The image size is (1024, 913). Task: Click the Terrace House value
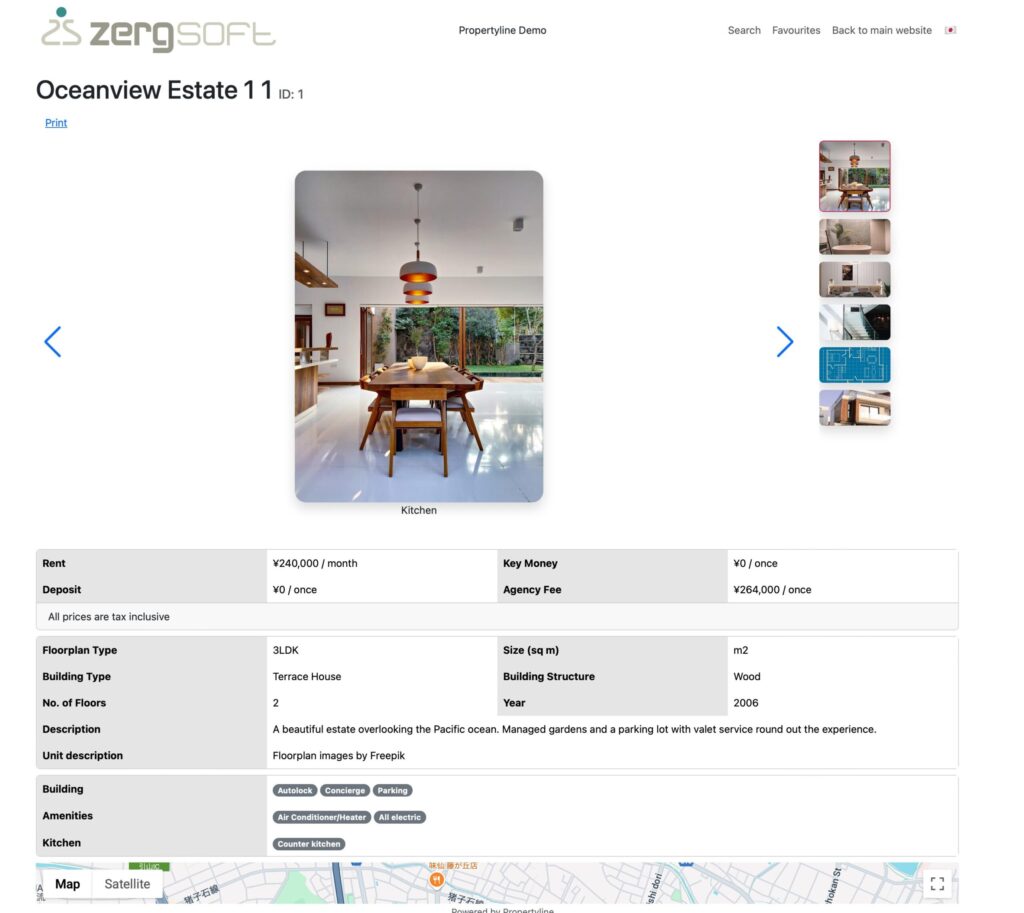(307, 677)
